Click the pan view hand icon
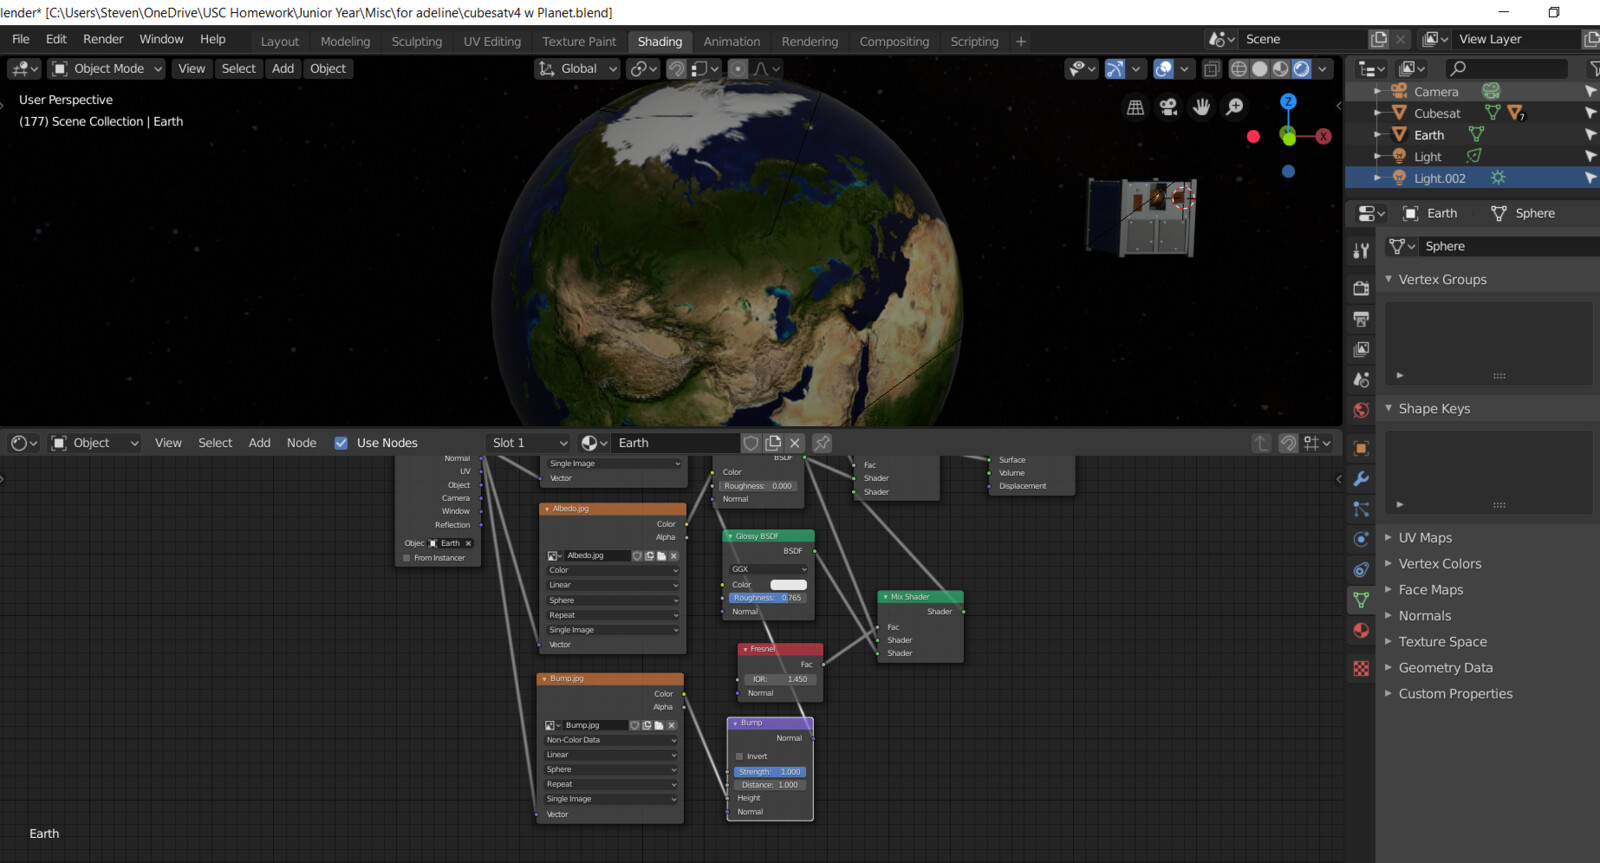The image size is (1600, 863). tap(1201, 107)
